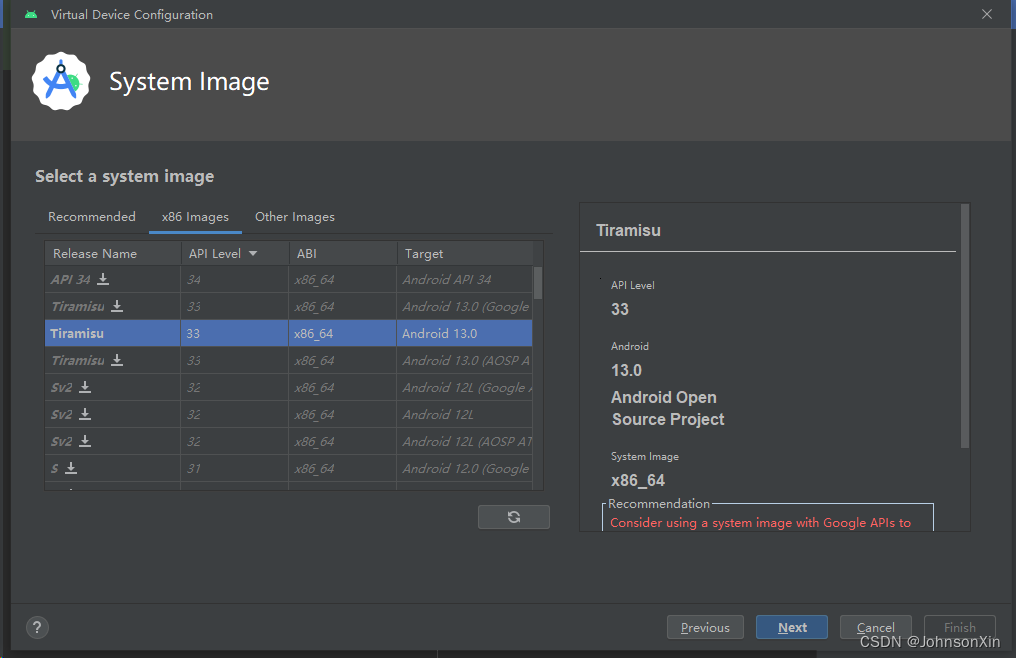Open the Other Images tab

pyautogui.click(x=295, y=217)
